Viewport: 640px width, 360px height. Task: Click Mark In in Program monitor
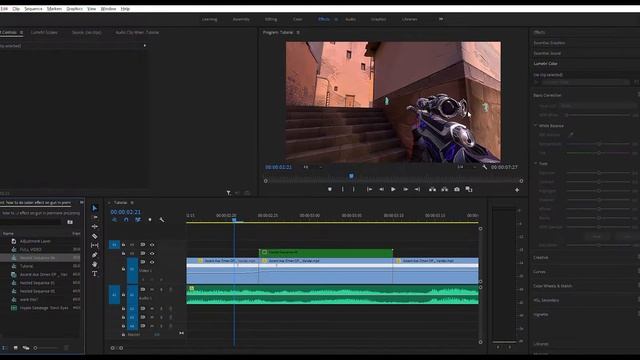click(x=342, y=189)
